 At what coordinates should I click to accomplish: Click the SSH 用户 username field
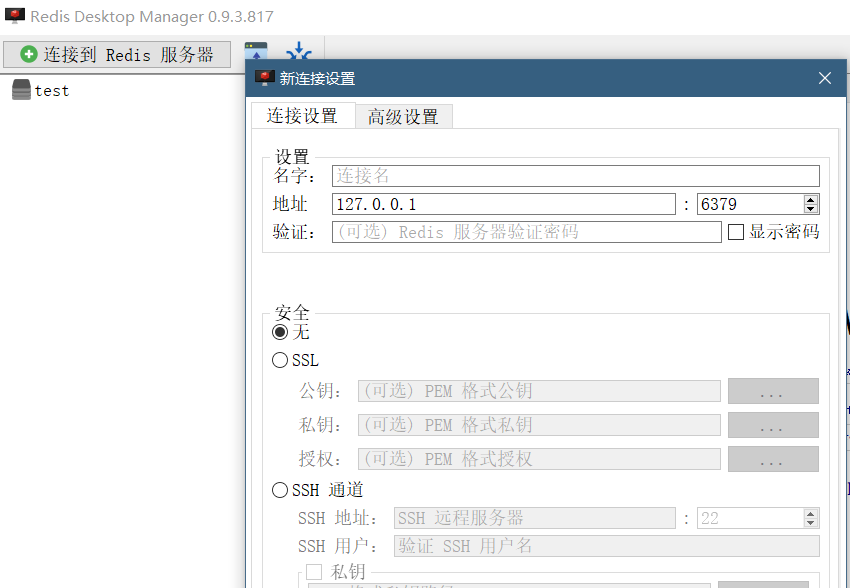click(607, 546)
